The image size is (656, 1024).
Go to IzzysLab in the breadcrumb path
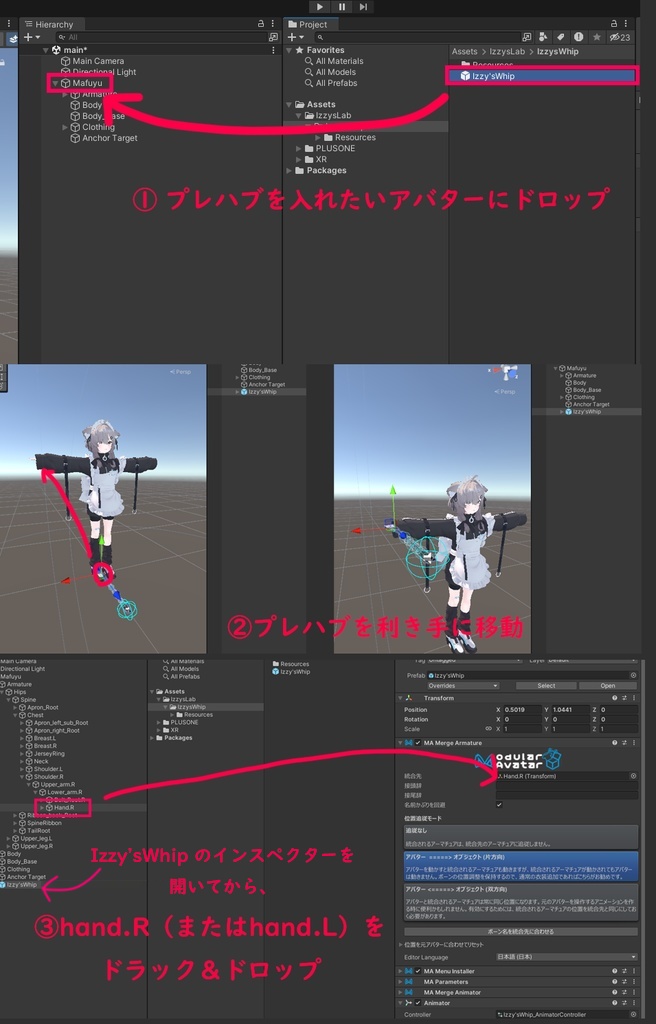(x=507, y=52)
